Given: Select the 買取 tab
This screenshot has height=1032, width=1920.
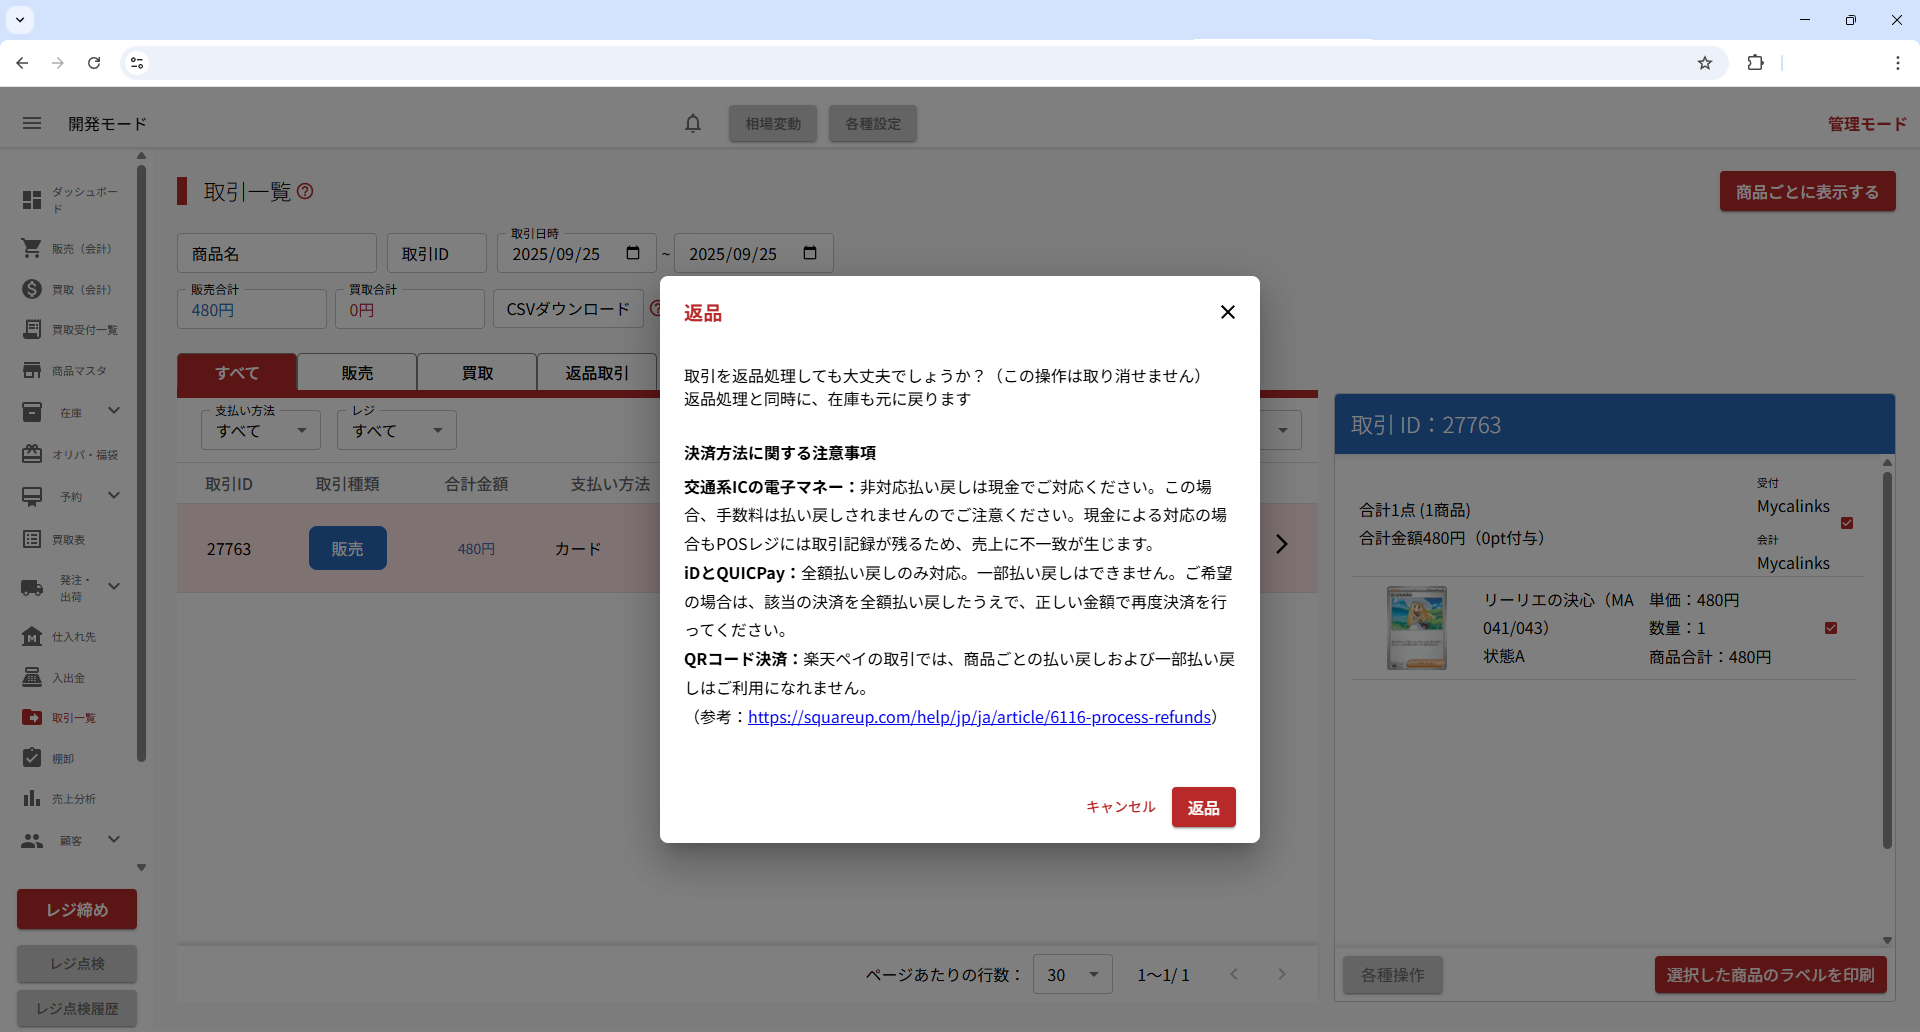Looking at the screenshot, I should tap(477, 373).
